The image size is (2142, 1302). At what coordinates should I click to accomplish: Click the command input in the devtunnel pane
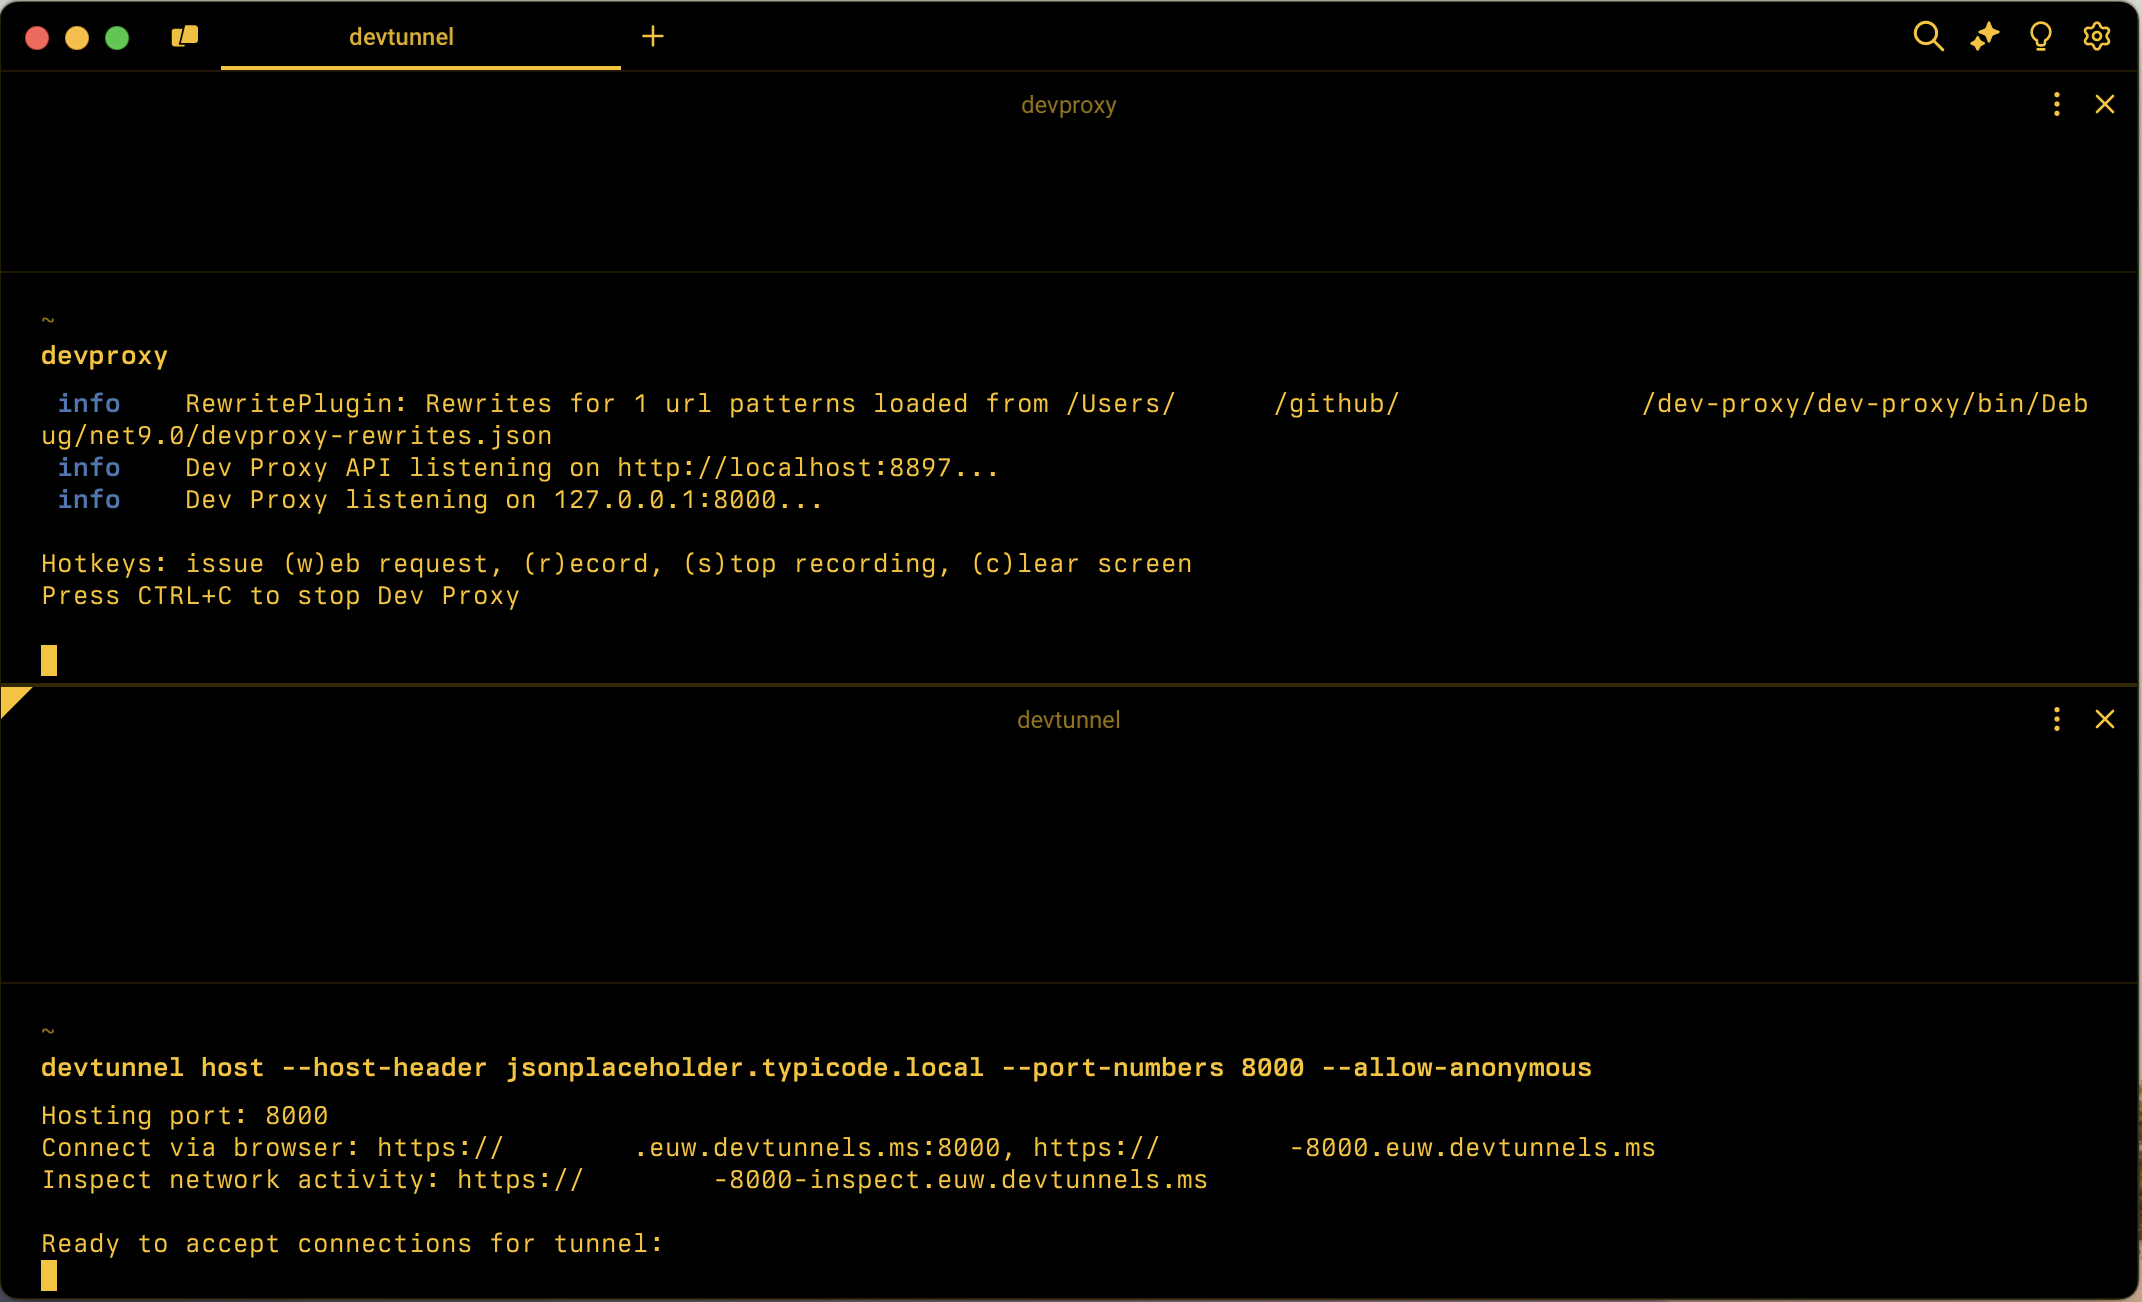point(49,1276)
